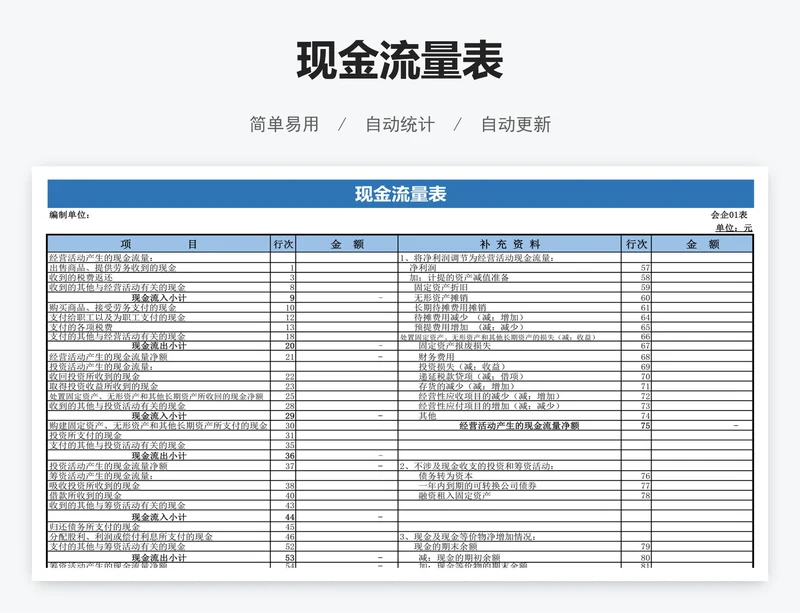Image resolution: width=800 pixels, height=613 pixels.
Task: Select row 一年内到期的可转换公司债券
Action: tap(478, 485)
